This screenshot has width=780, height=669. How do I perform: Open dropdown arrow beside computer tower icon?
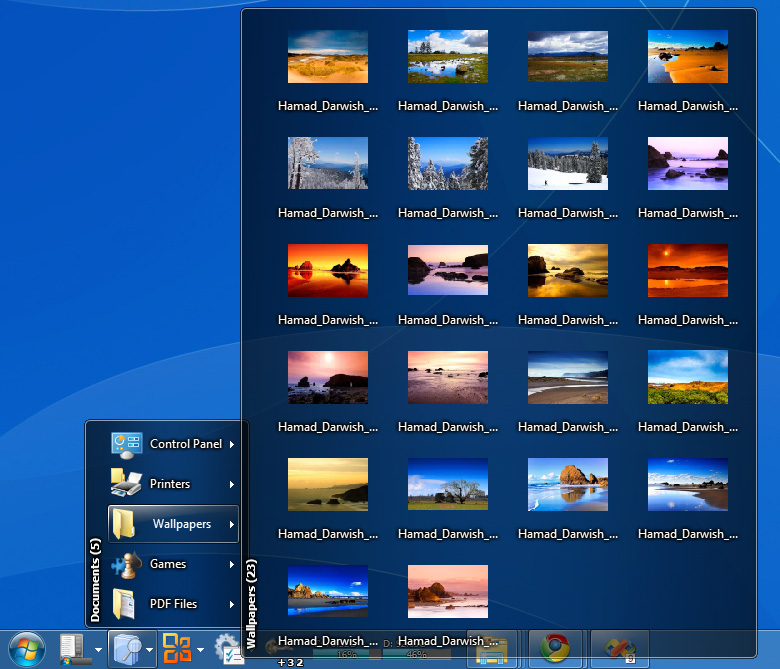(98, 650)
